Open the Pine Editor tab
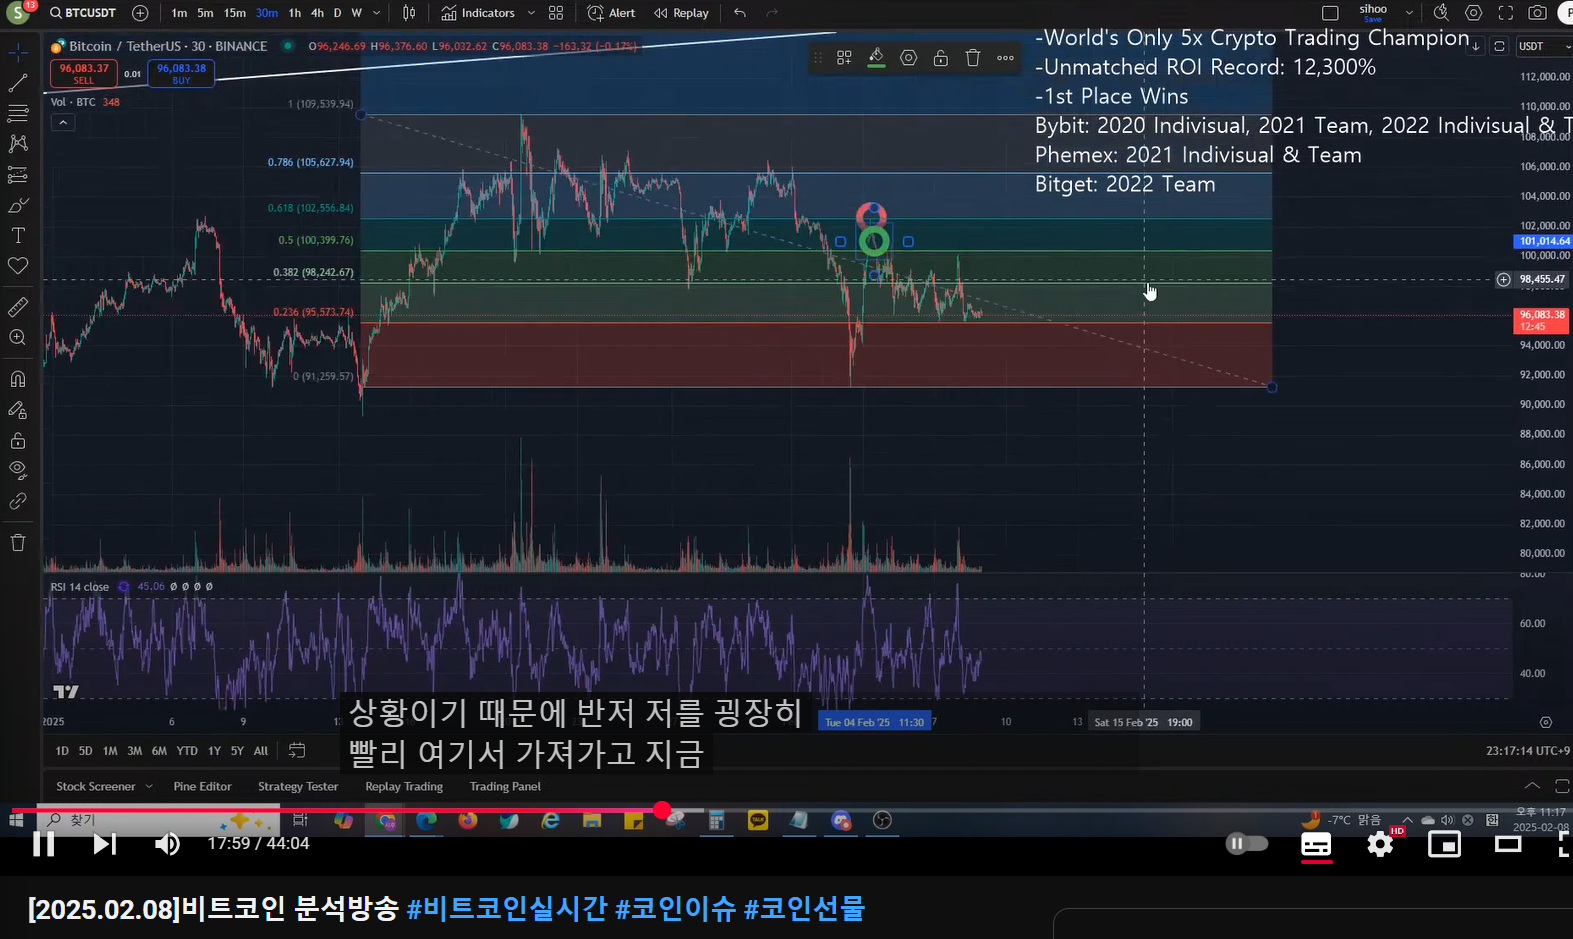This screenshot has height=939, width=1573. 202,786
